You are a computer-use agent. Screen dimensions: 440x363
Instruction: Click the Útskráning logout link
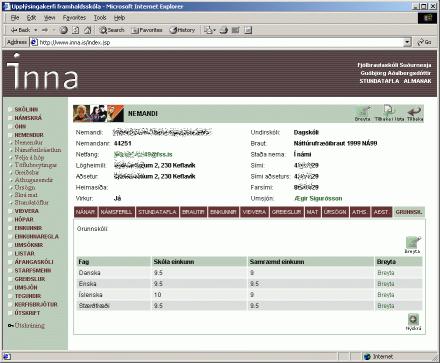click(x=30, y=325)
